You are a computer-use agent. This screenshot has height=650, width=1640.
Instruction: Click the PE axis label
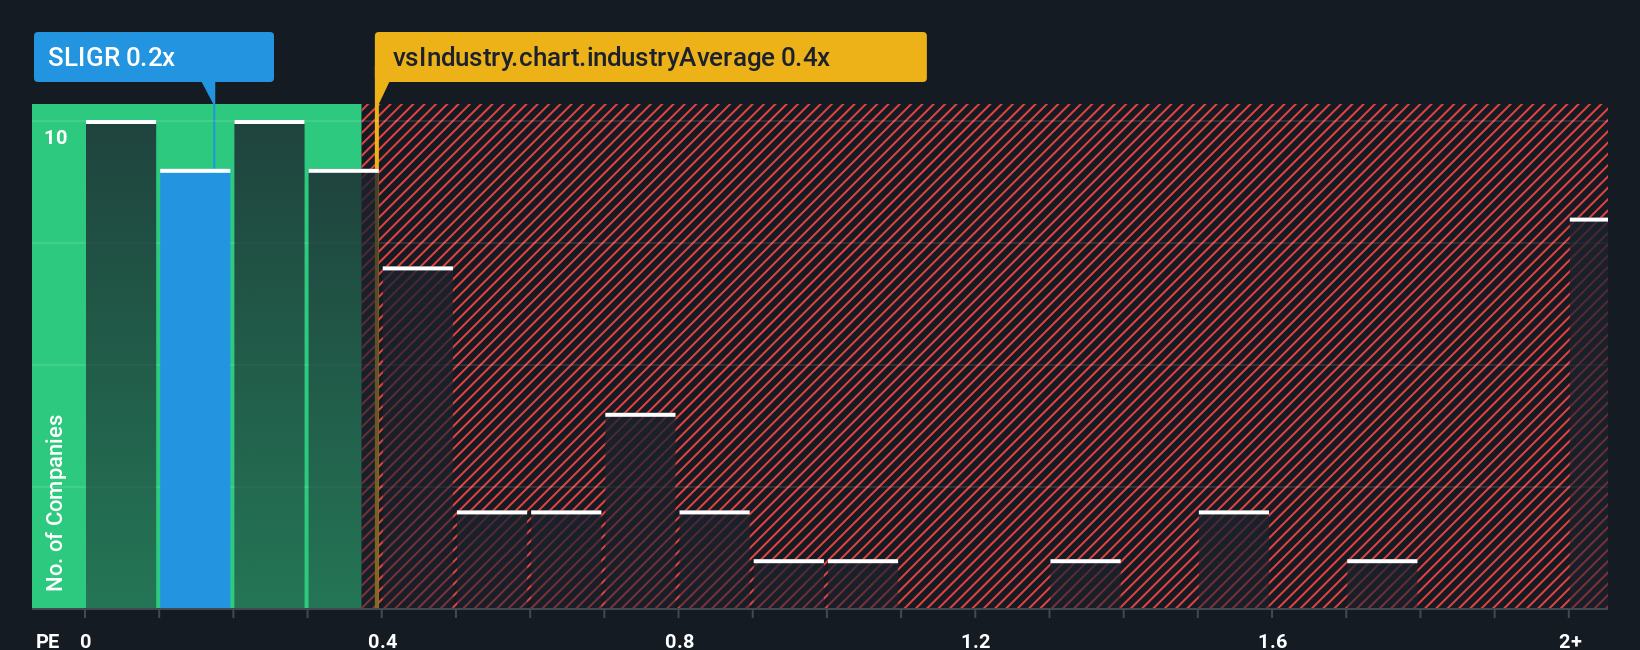[x=48, y=640]
